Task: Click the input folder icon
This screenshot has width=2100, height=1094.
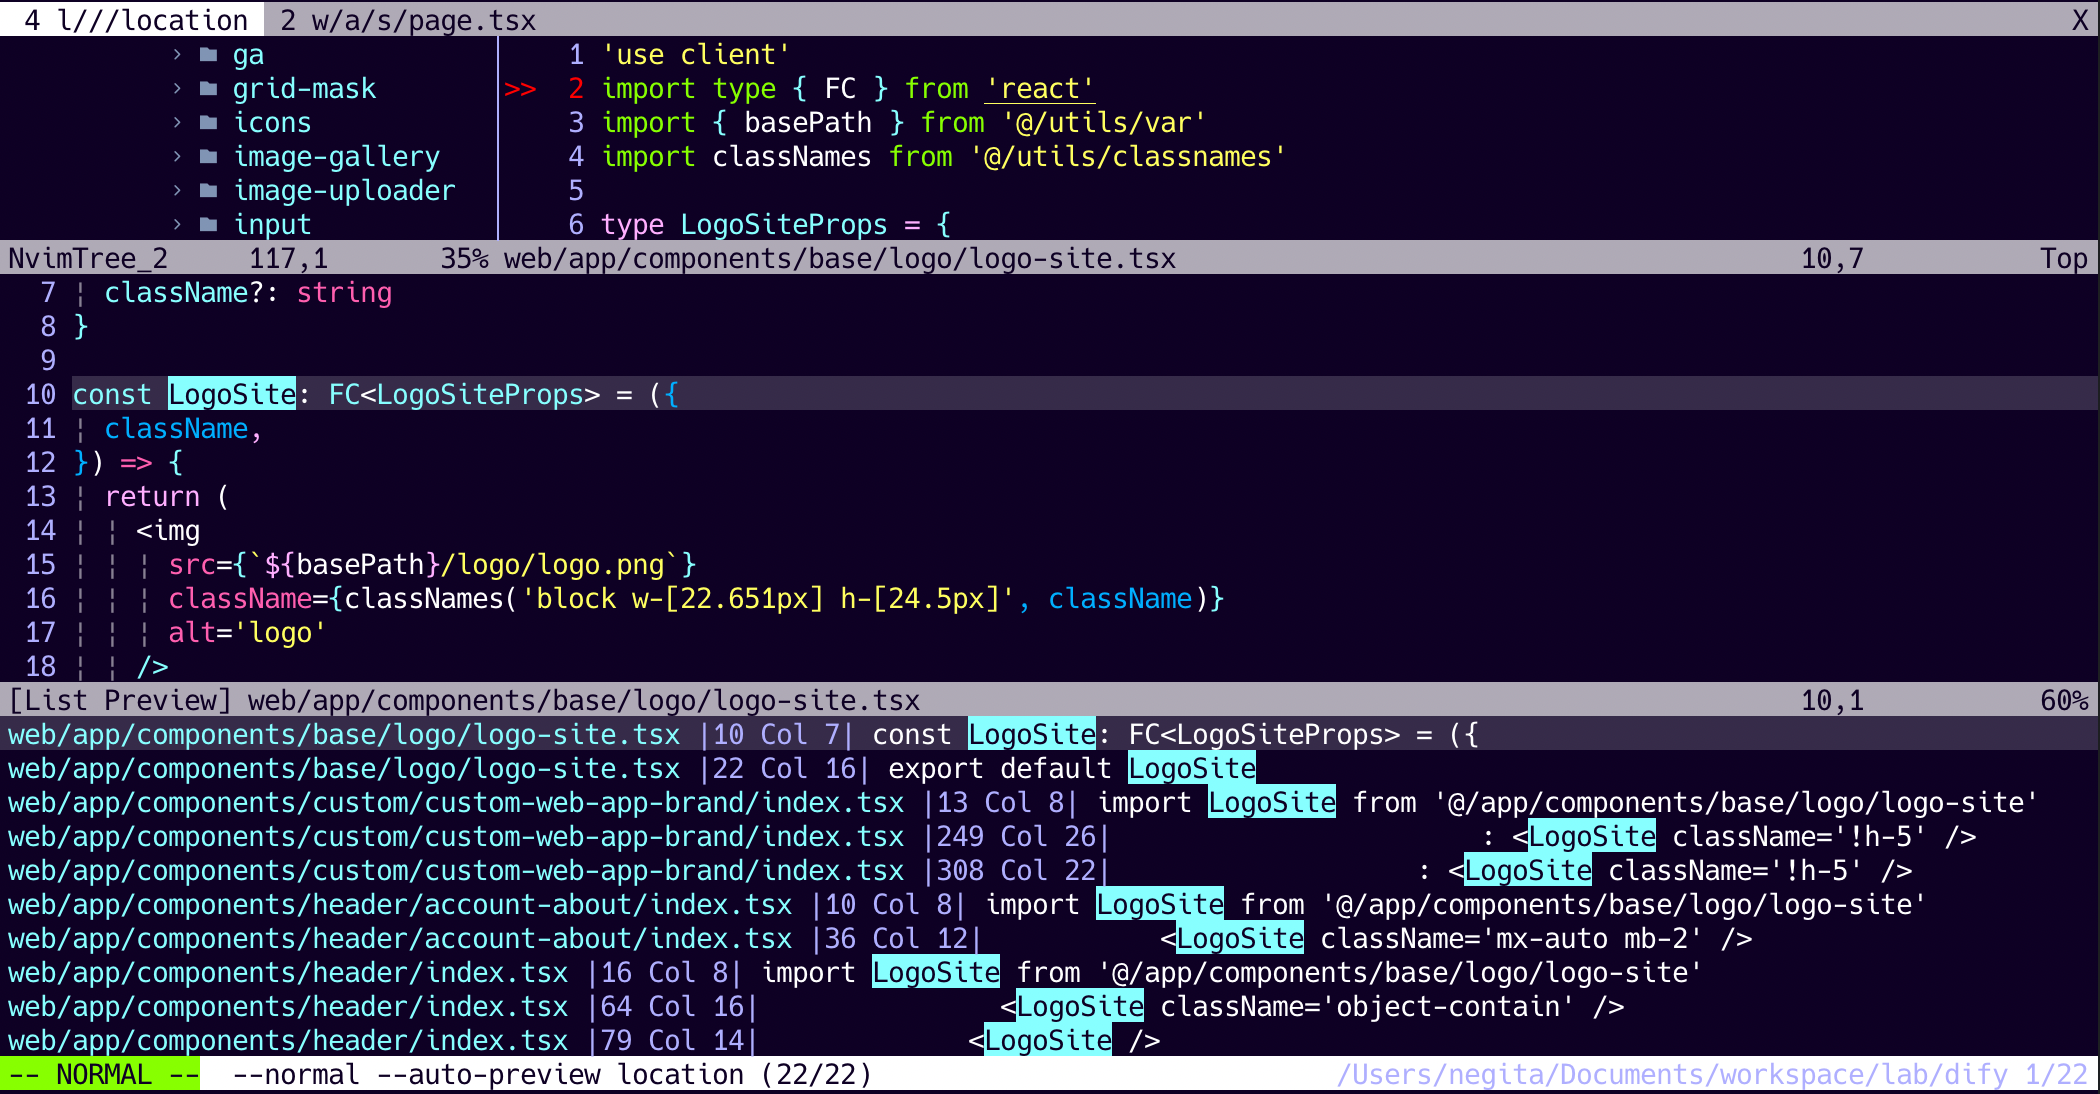Action: [208, 225]
